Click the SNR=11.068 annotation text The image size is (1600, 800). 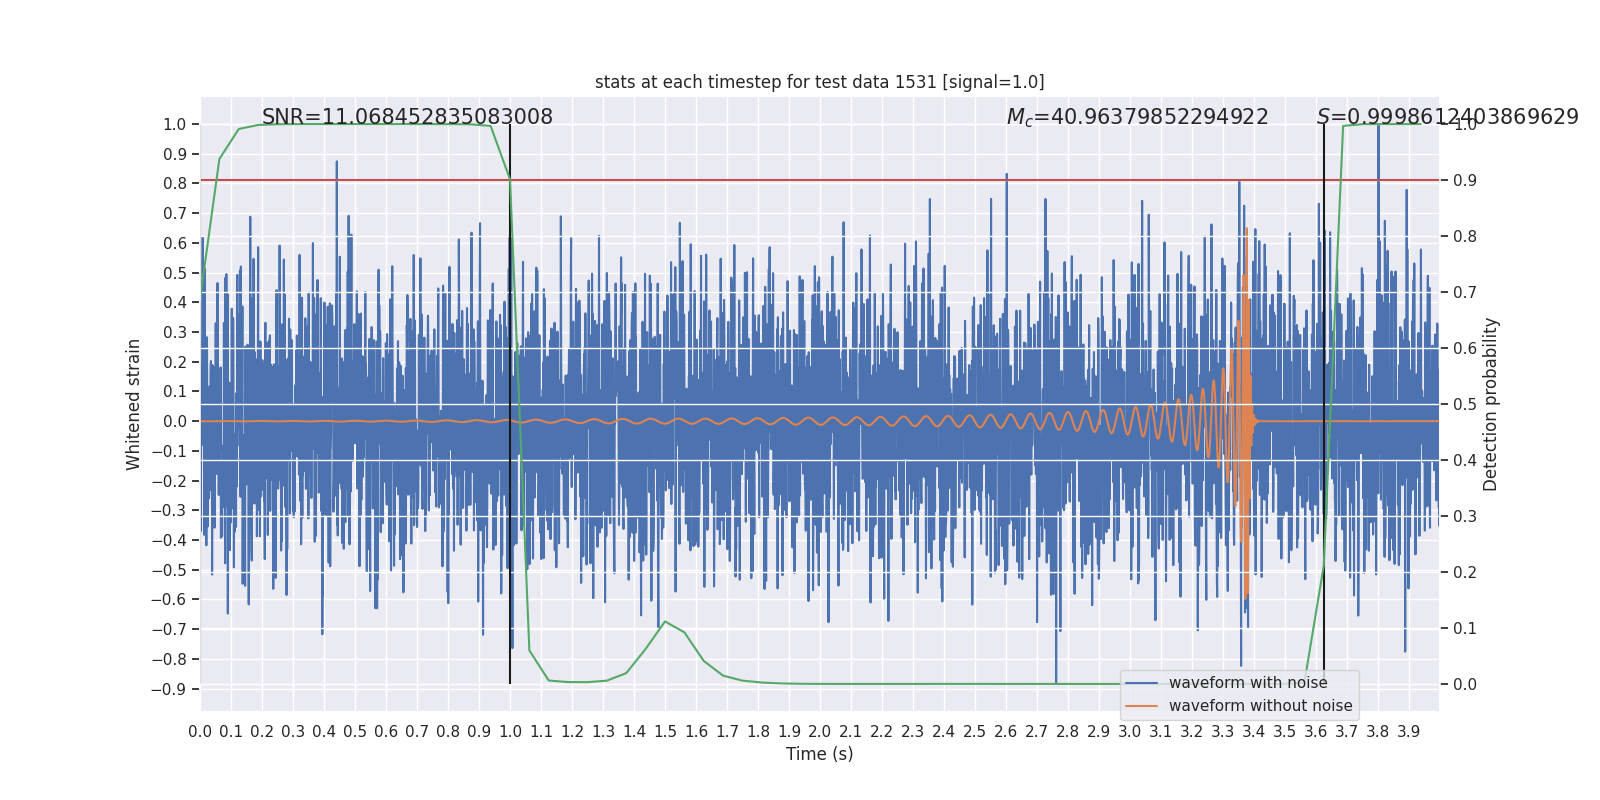pos(407,117)
